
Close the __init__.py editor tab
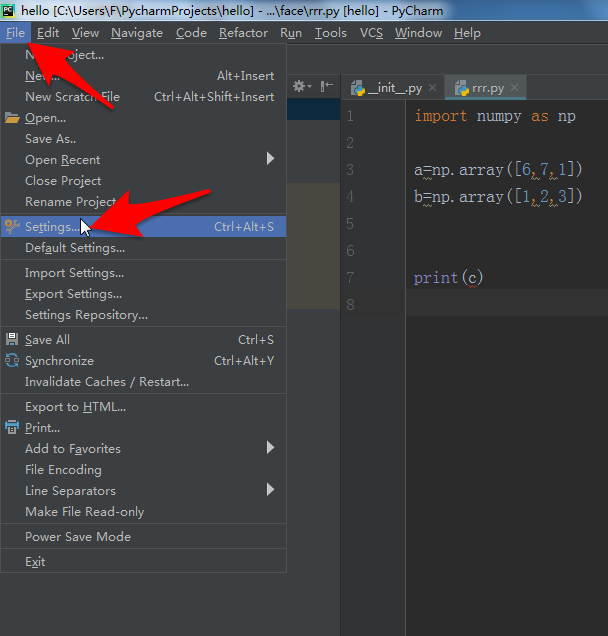432,88
